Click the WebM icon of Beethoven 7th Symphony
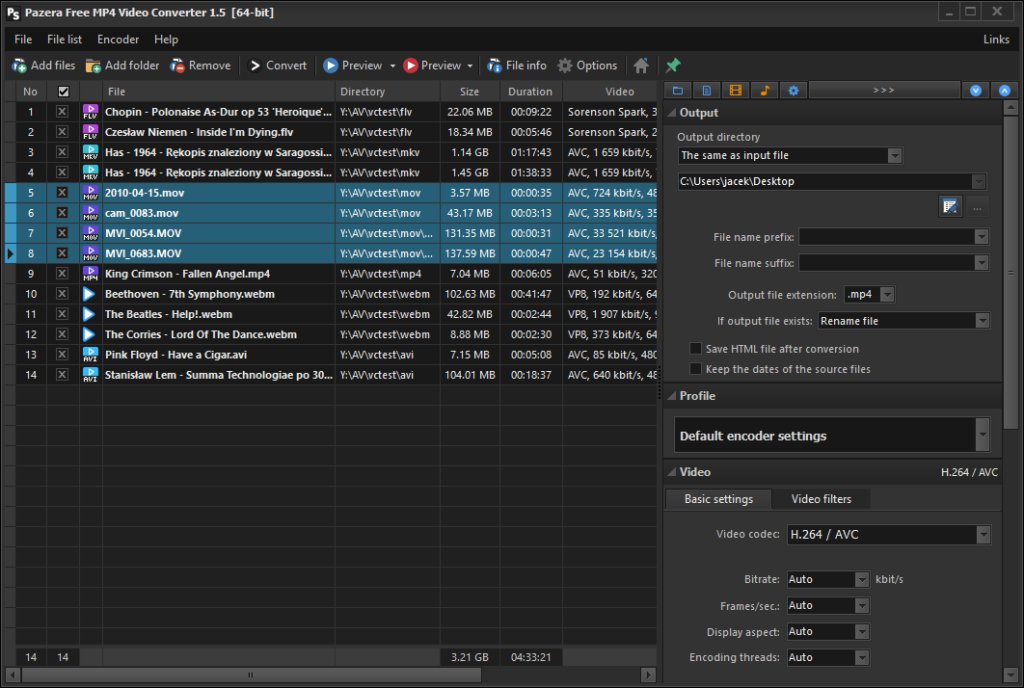Screen dimensions: 1024x688 tap(89, 294)
